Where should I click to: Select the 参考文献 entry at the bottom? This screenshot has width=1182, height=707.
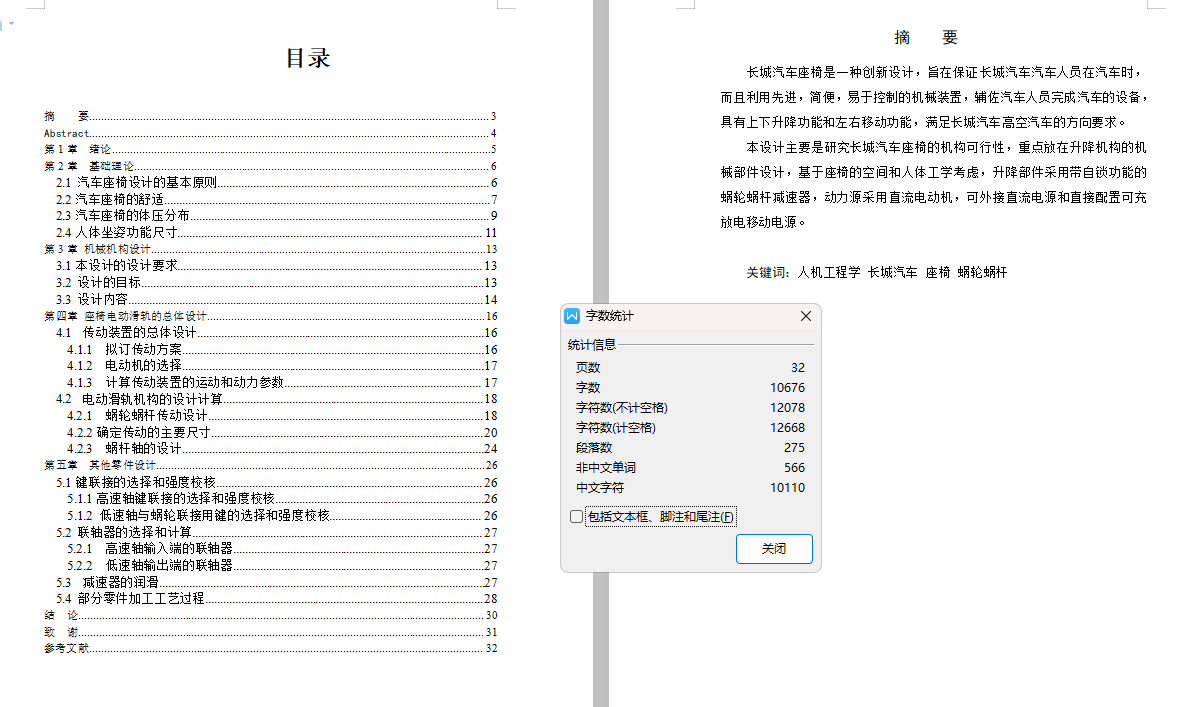point(65,648)
